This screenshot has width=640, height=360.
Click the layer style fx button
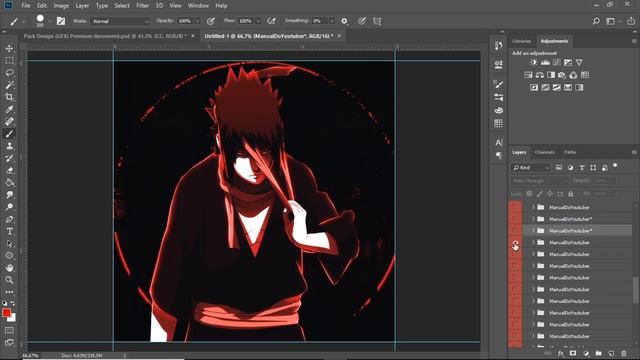[561, 353]
